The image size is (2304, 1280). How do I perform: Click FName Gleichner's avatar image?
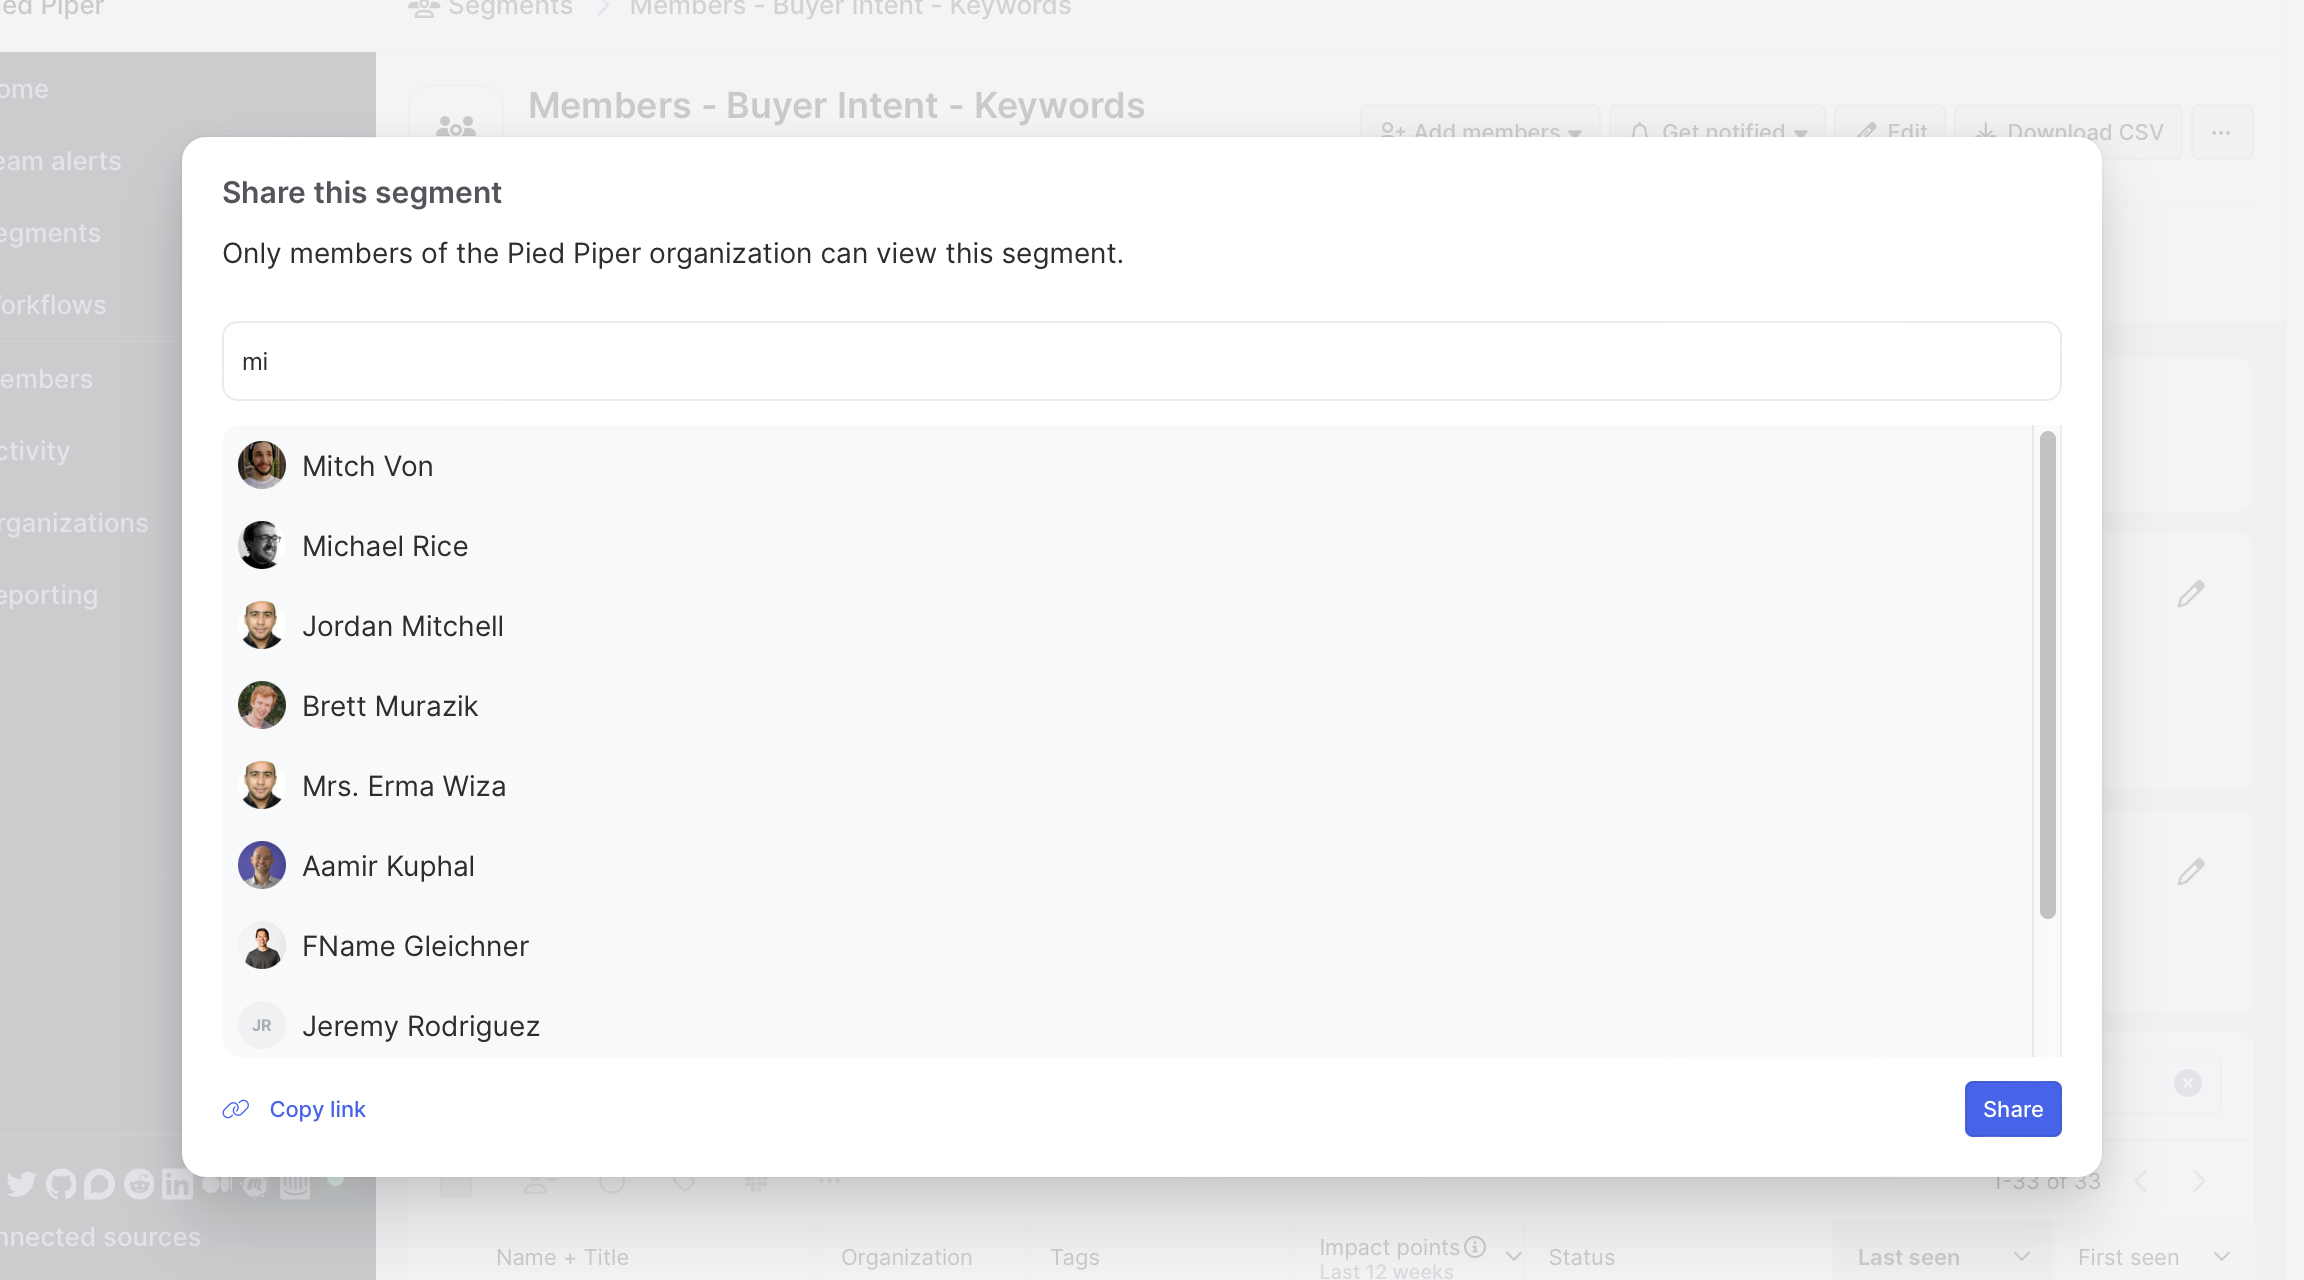click(261, 945)
